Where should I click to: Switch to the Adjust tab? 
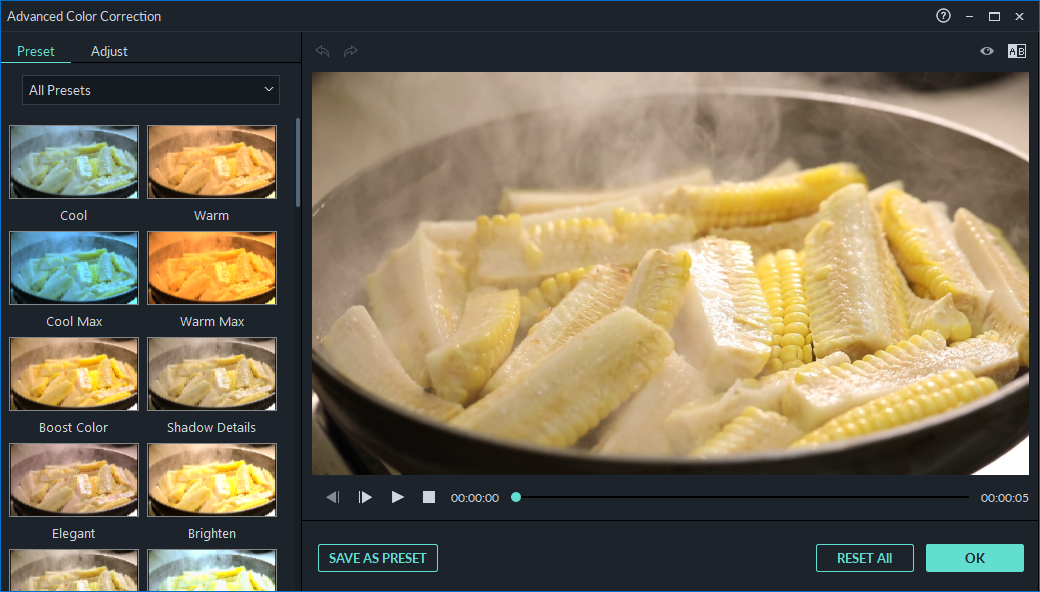pos(109,51)
